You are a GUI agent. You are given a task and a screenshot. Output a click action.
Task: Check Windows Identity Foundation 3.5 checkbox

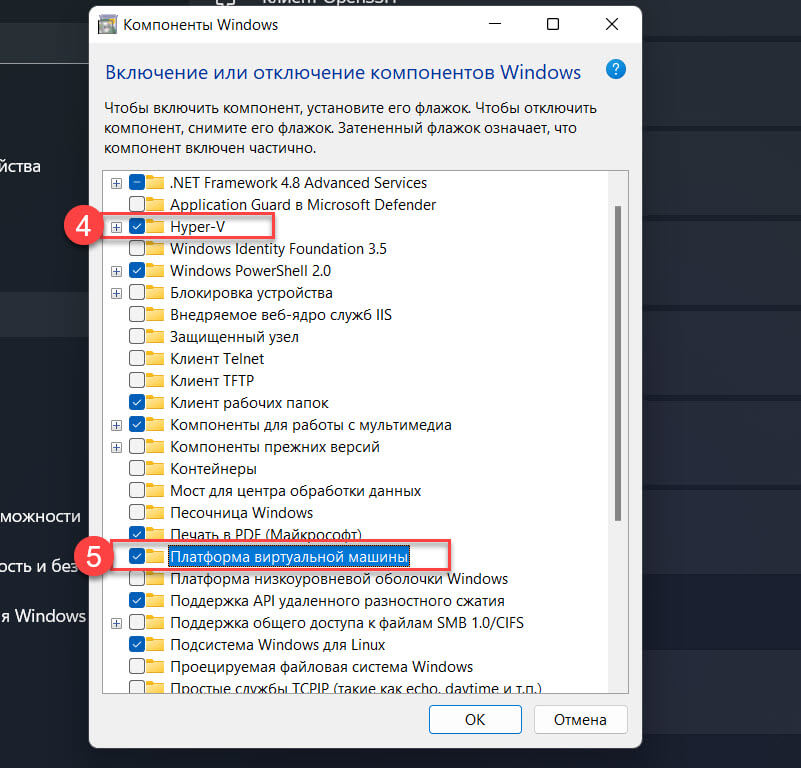(x=137, y=248)
